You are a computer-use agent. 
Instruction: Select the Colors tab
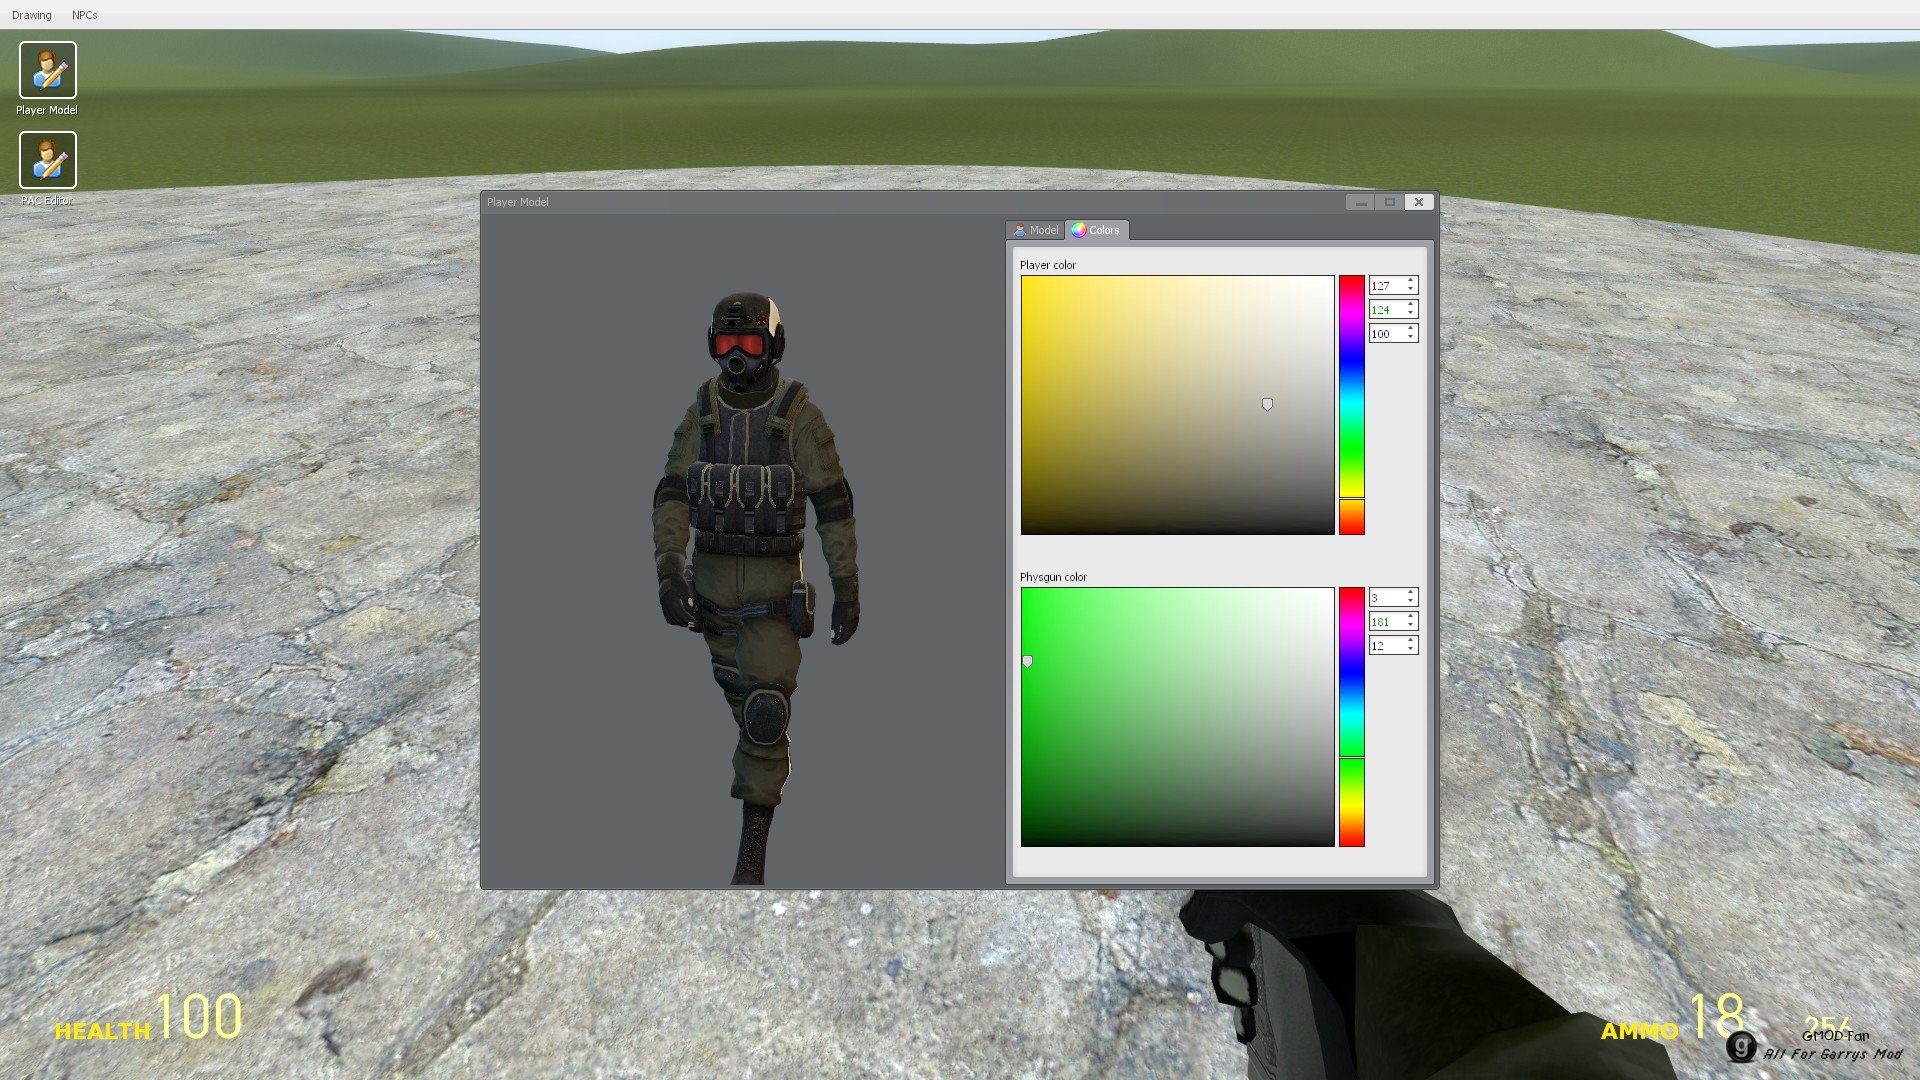(x=1096, y=230)
